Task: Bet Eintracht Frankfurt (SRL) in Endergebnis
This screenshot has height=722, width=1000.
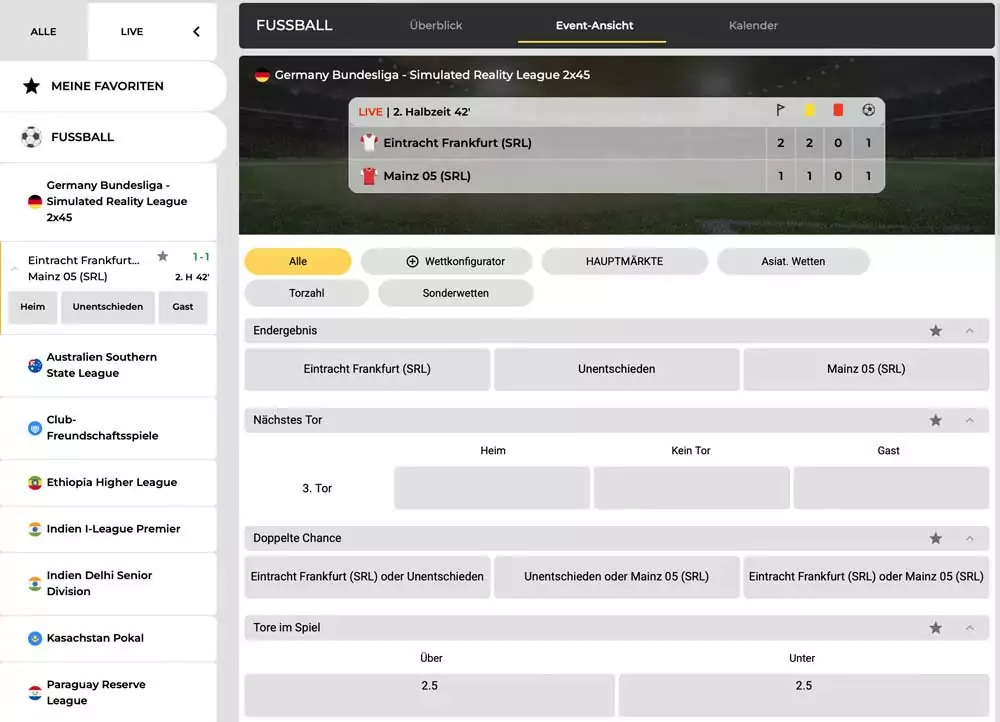Action: point(367,369)
